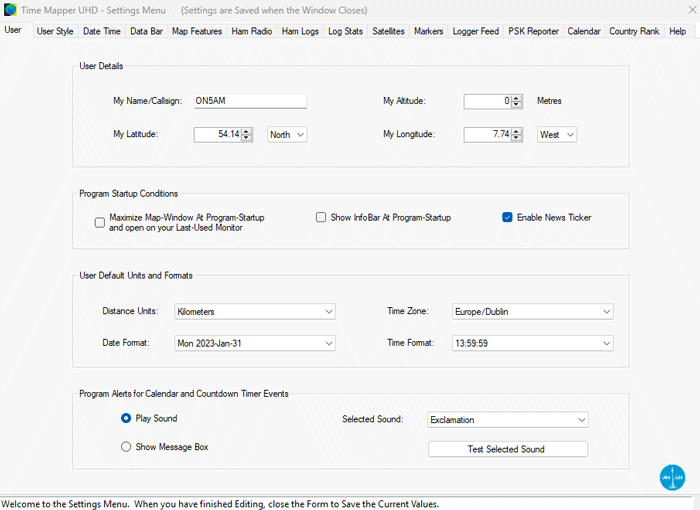The width and height of the screenshot is (700, 510).
Task: Enable Maximize Map-Window At Program-Startup checkbox
Action: click(100, 222)
